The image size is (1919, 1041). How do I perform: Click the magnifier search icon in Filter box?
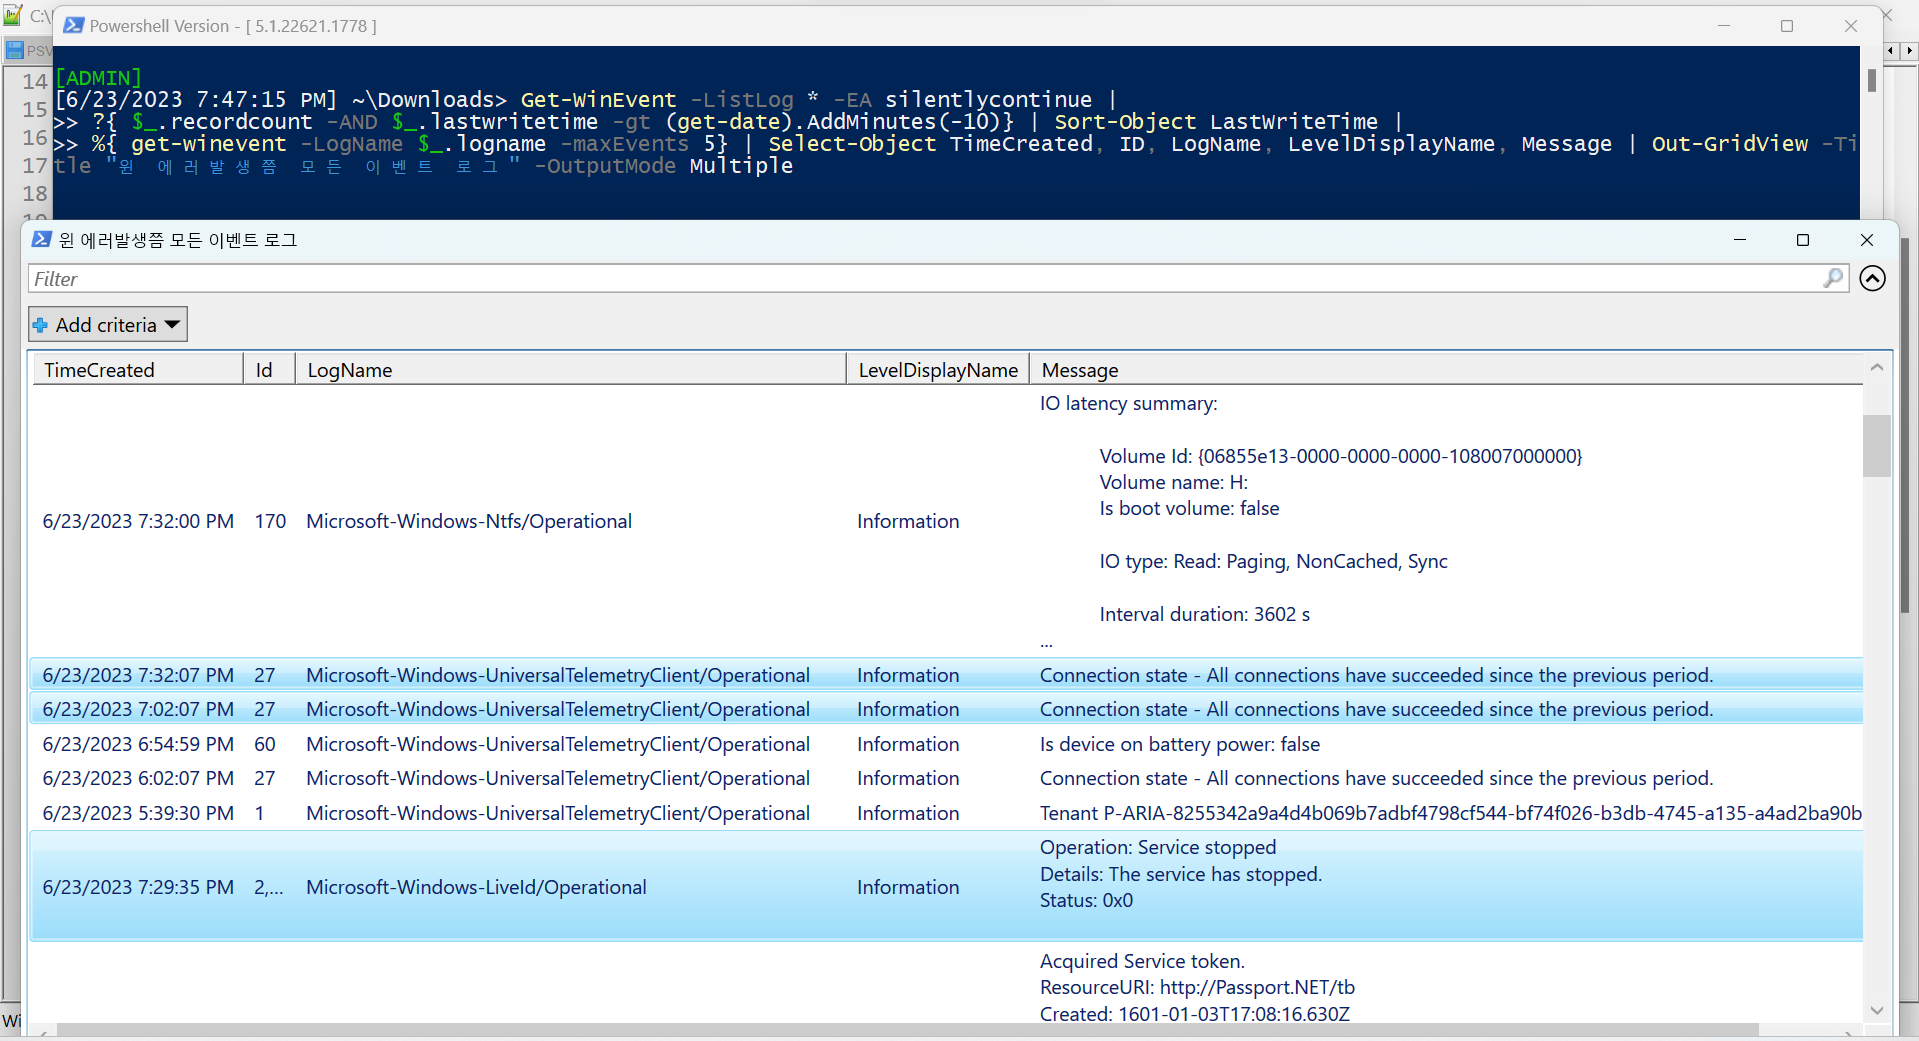click(1833, 278)
